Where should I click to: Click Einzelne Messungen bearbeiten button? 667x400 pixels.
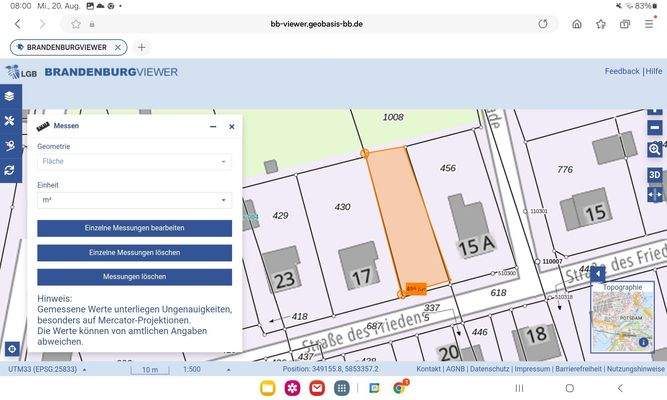134,229
